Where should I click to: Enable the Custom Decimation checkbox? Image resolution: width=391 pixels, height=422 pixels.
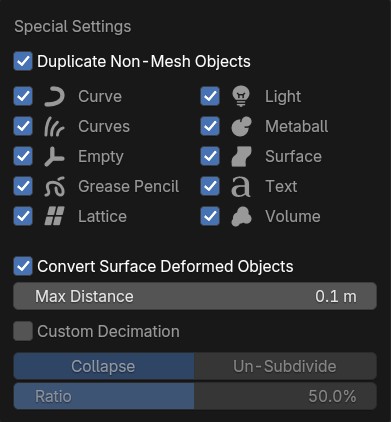[23, 331]
